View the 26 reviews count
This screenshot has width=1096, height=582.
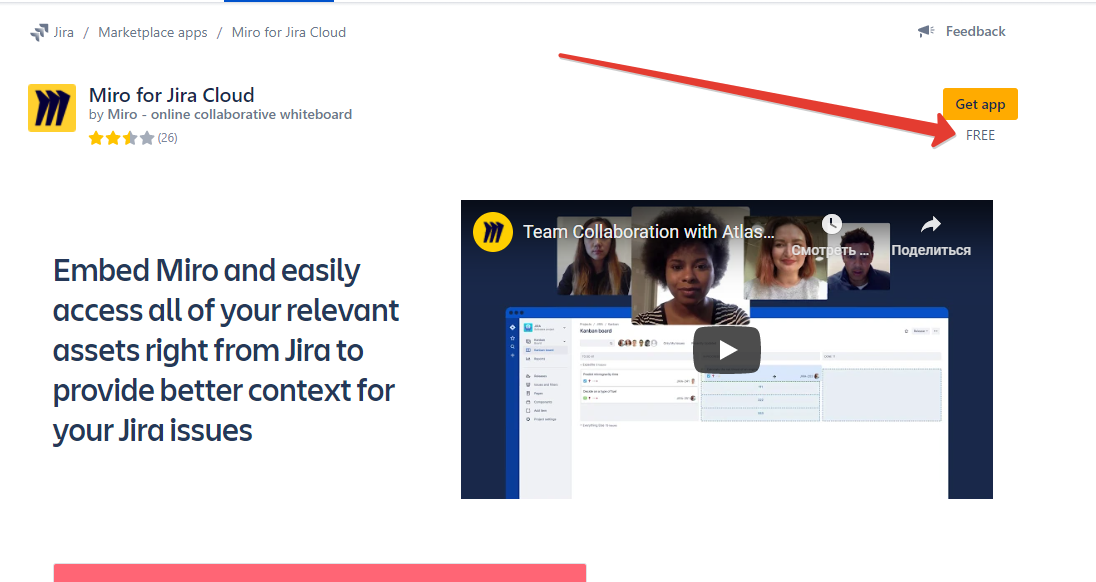point(168,138)
